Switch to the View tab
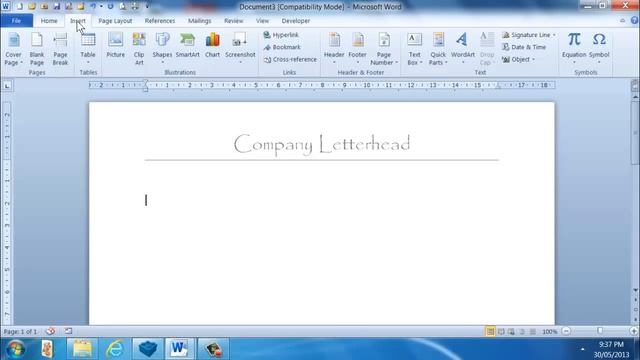Screen dimensions: 640x360 coord(262,21)
